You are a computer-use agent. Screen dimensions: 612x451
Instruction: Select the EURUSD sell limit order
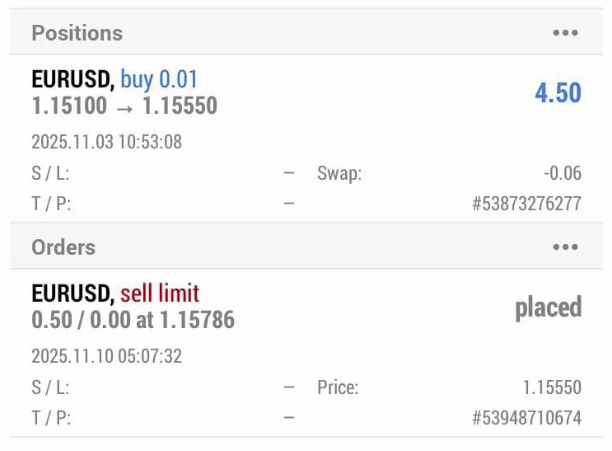116,293
